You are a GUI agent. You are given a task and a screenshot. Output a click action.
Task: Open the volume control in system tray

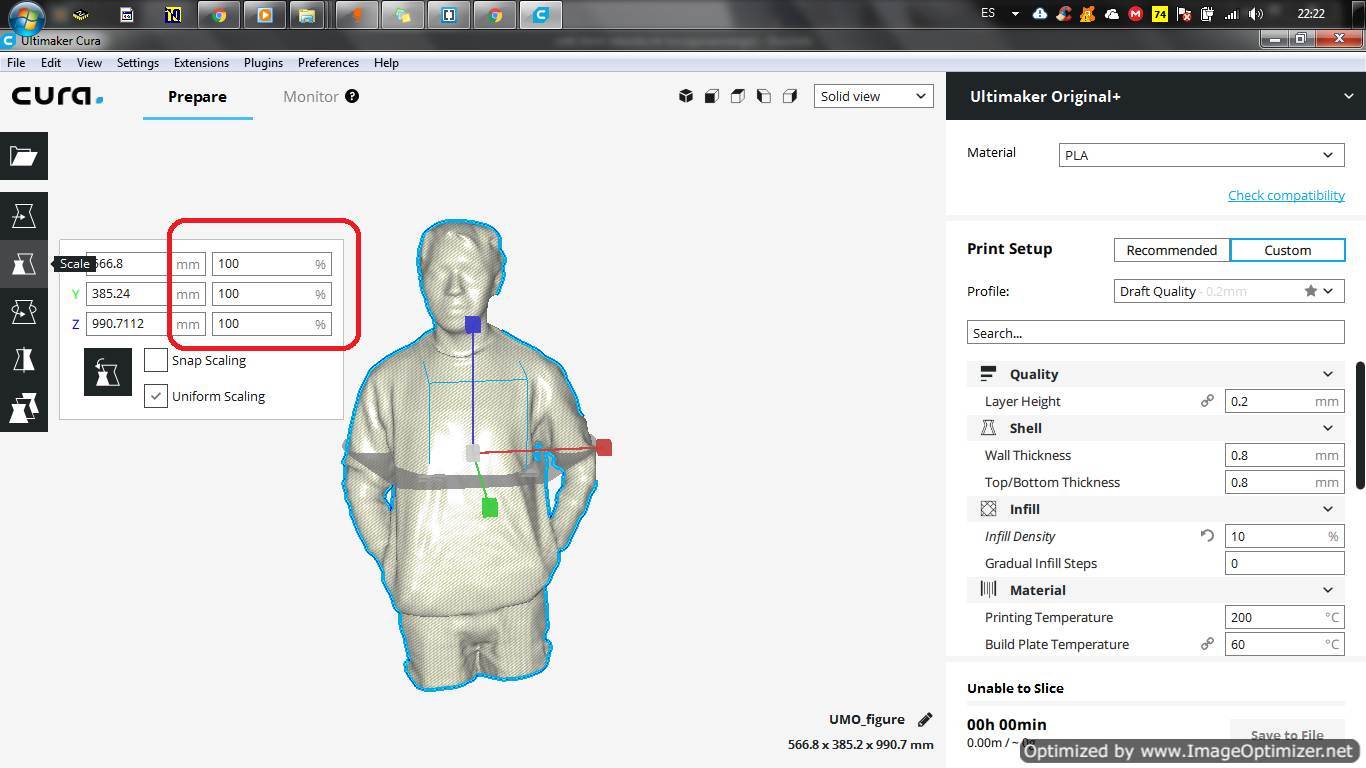[x=1256, y=14]
